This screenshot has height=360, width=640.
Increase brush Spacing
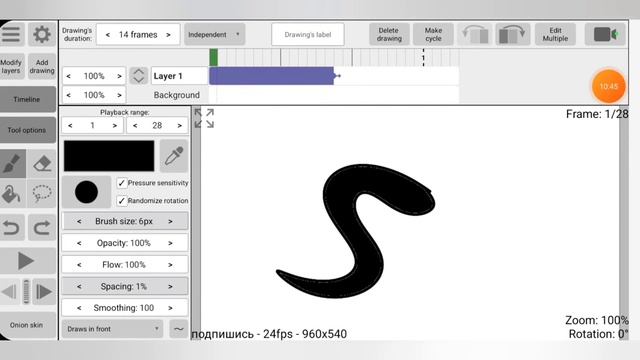tap(170, 287)
